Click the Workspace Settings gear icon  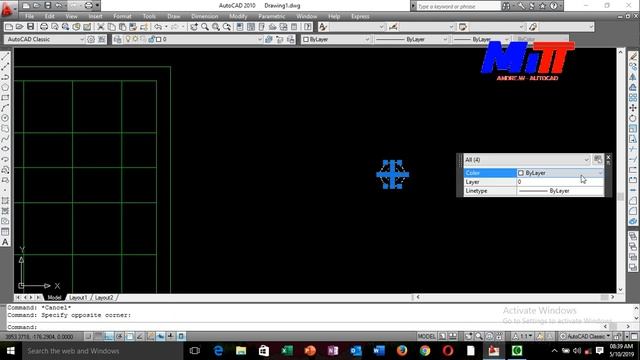(91, 39)
